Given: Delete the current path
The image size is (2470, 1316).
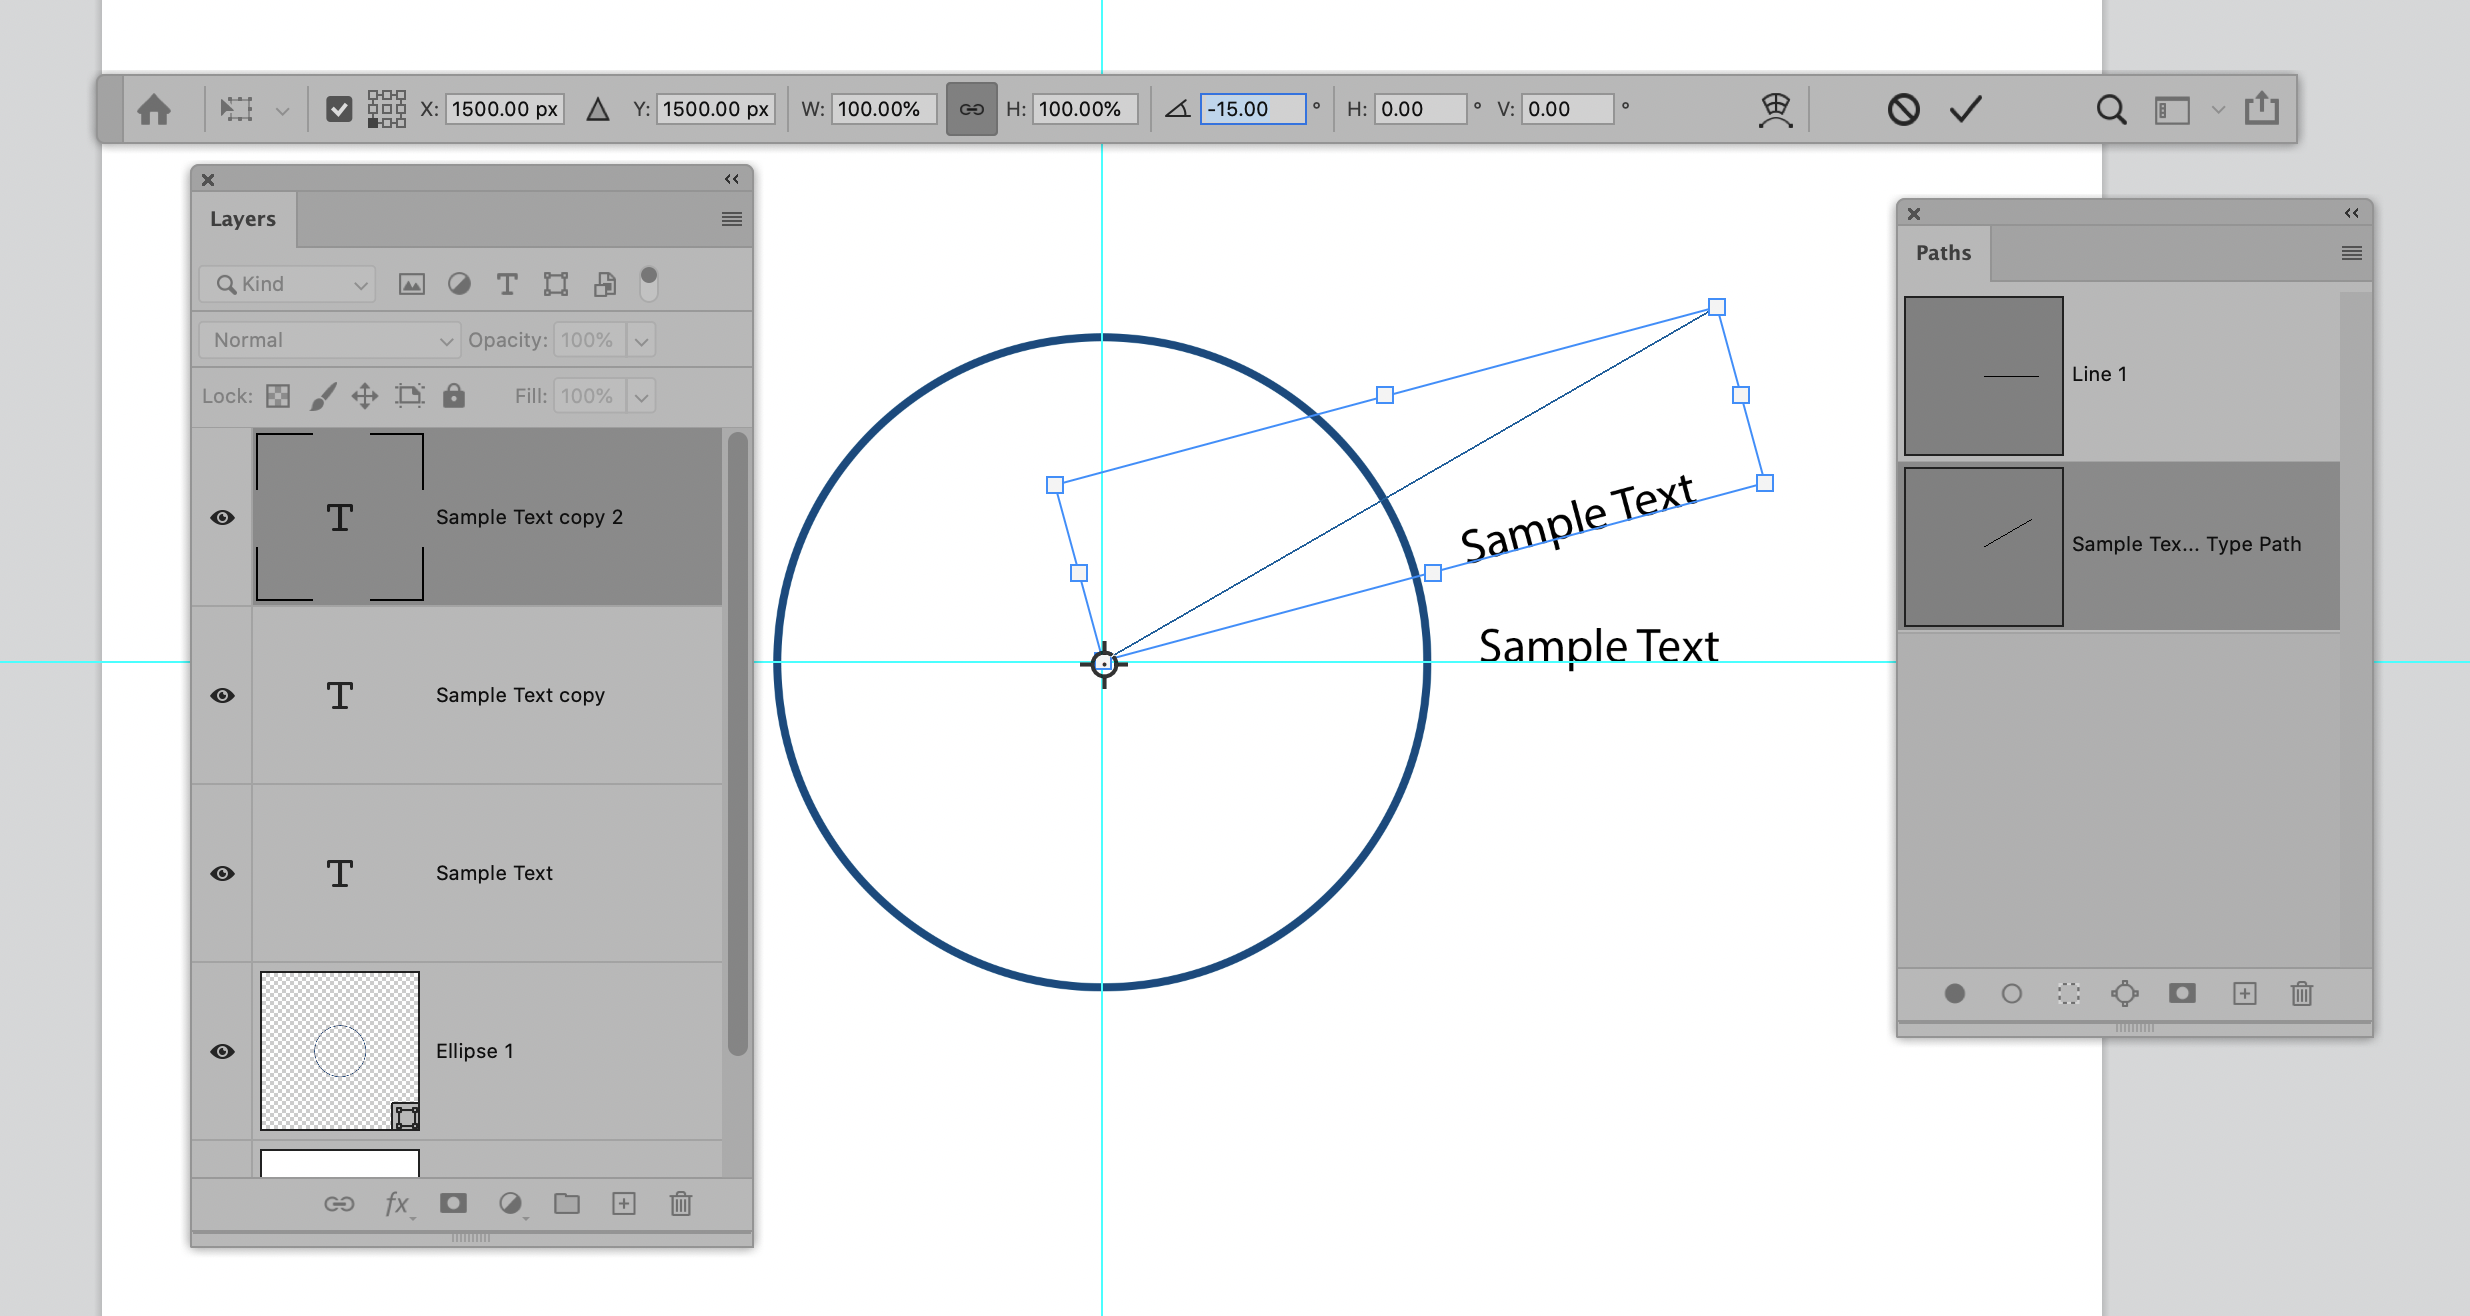Looking at the screenshot, I should (x=2302, y=993).
